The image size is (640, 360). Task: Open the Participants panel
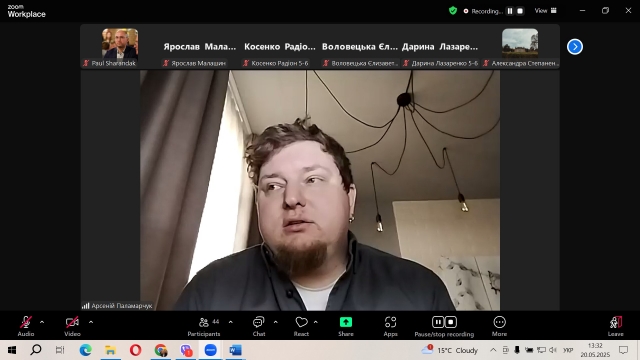pyautogui.click(x=204, y=326)
